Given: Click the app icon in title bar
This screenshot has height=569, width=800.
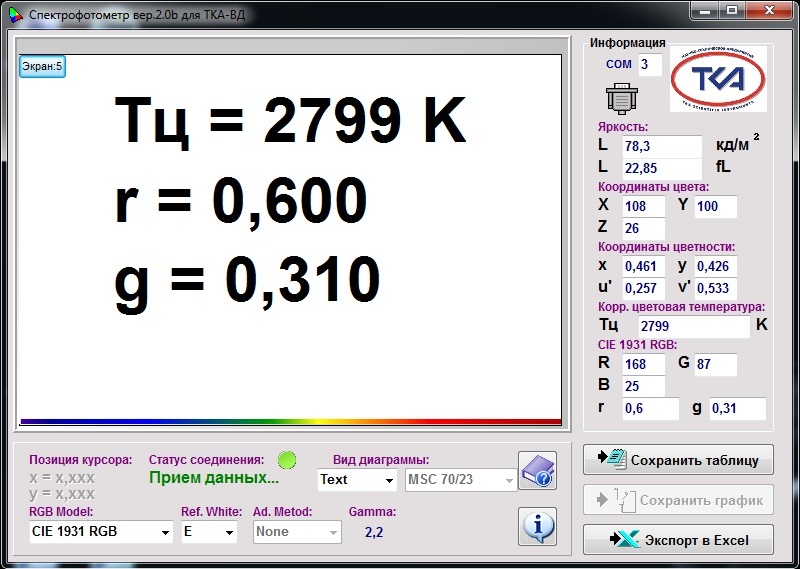Looking at the screenshot, I should [x=13, y=16].
